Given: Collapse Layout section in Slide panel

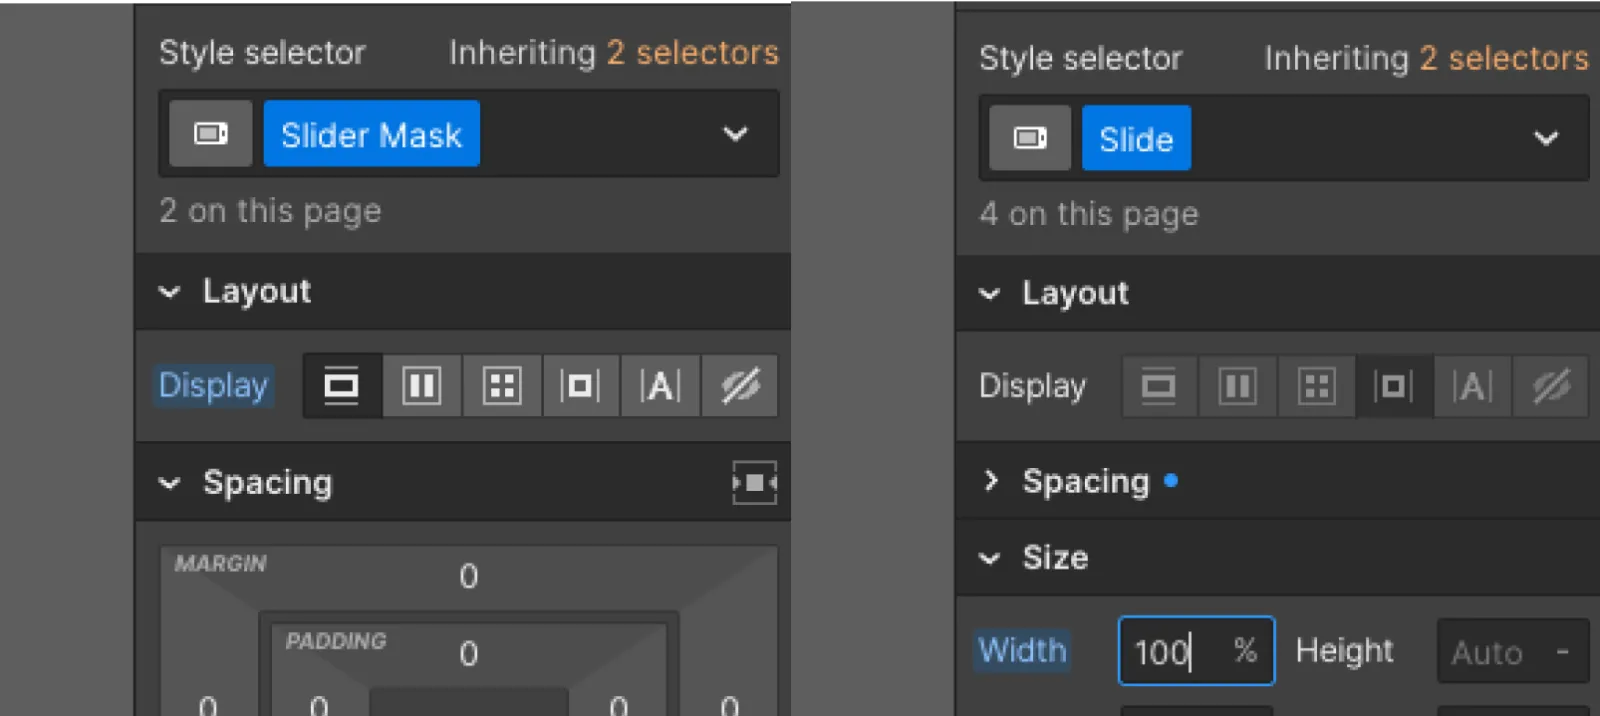Looking at the screenshot, I should [x=990, y=294].
